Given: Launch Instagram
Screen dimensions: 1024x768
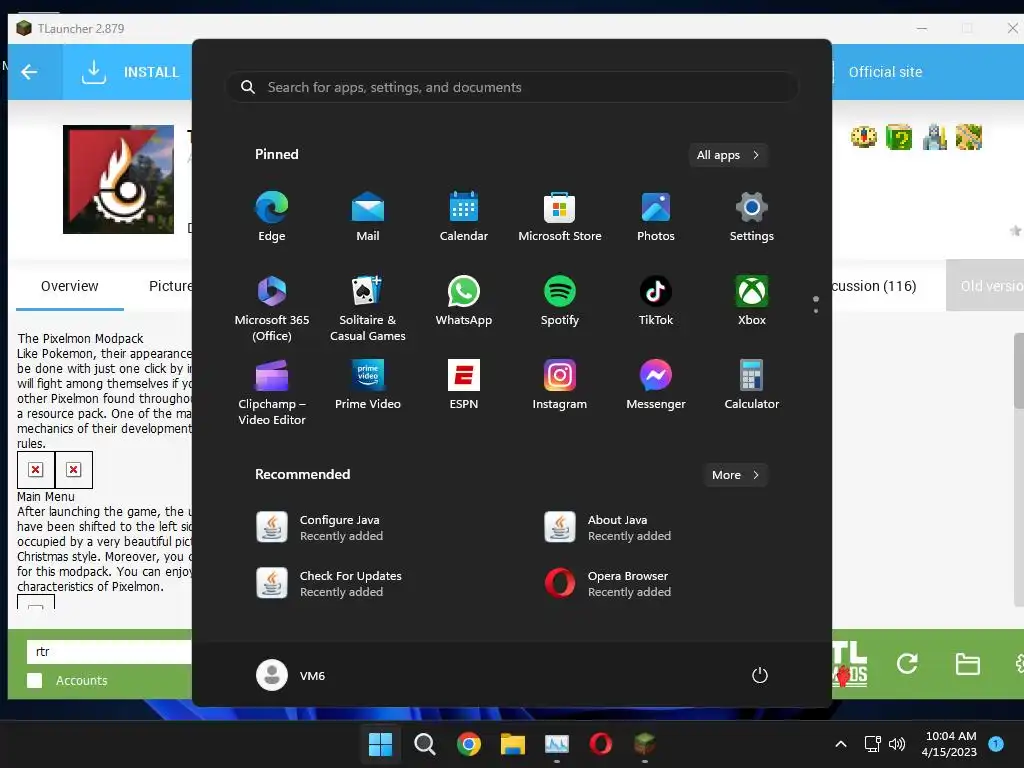Looking at the screenshot, I should coord(560,385).
